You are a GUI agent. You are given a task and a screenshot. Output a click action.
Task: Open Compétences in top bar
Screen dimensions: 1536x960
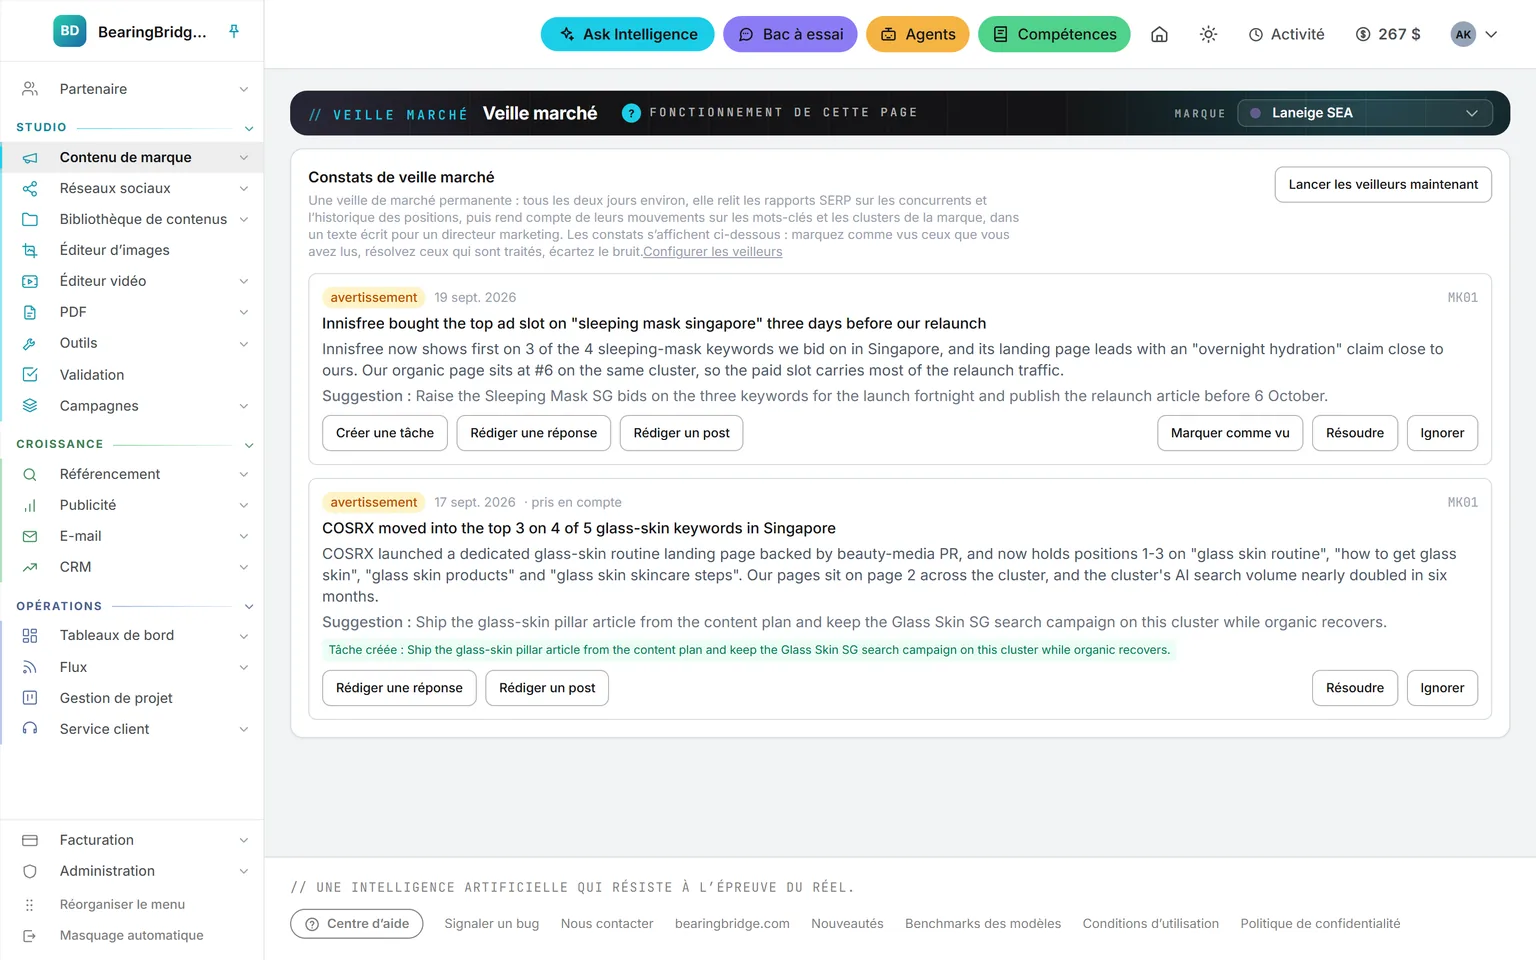click(1054, 34)
